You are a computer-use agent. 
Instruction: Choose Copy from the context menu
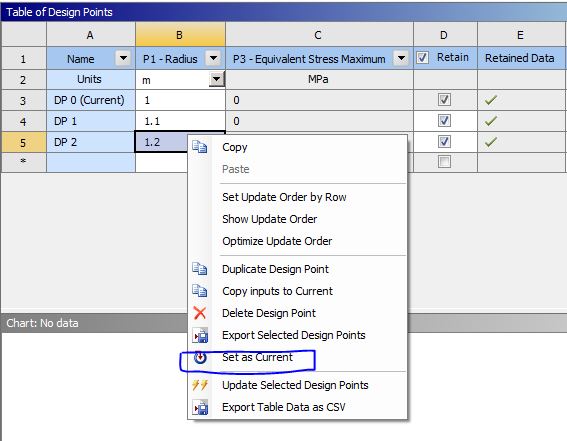click(297, 147)
